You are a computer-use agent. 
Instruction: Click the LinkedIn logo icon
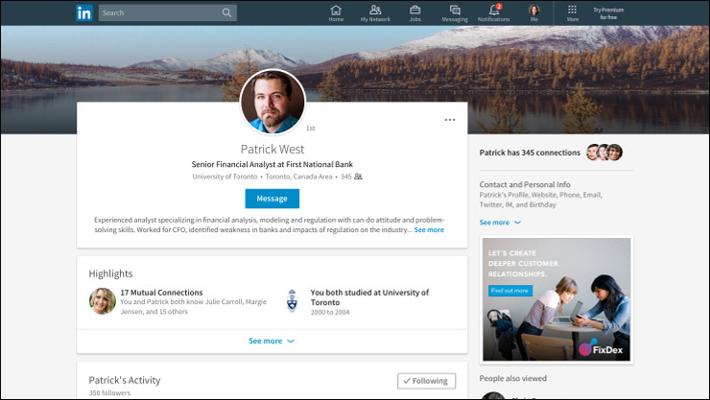(84, 13)
